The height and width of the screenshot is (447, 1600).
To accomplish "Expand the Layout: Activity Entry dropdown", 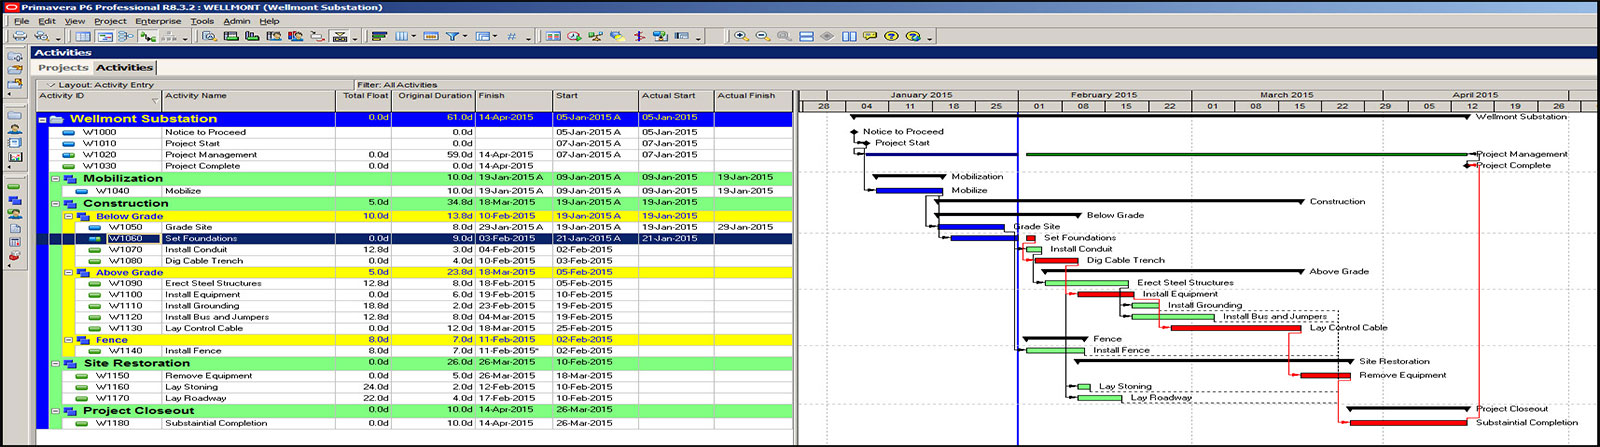I will pyautogui.click(x=52, y=85).
